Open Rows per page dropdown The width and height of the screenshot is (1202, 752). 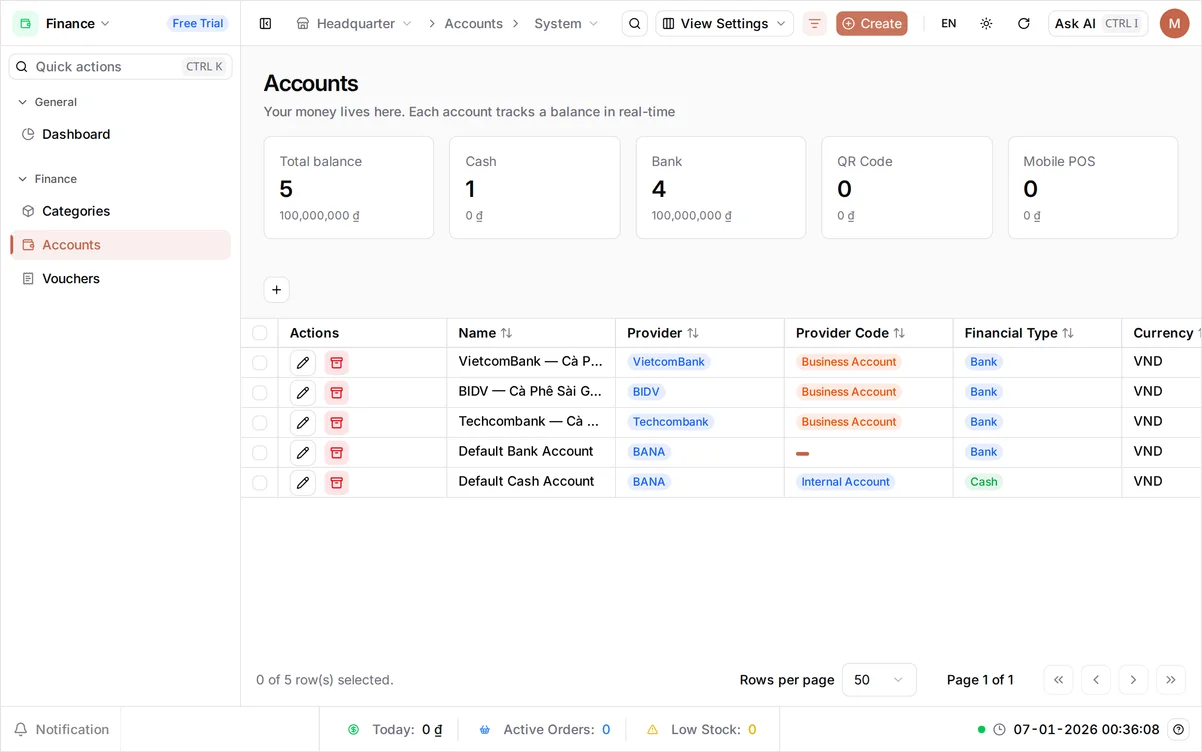click(879, 680)
